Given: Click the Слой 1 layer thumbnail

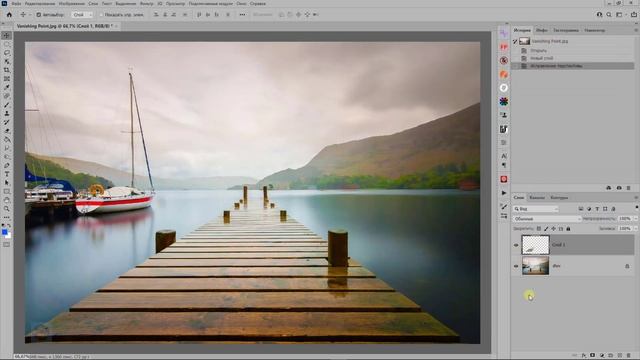Looking at the screenshot, I should coord(536,245).
